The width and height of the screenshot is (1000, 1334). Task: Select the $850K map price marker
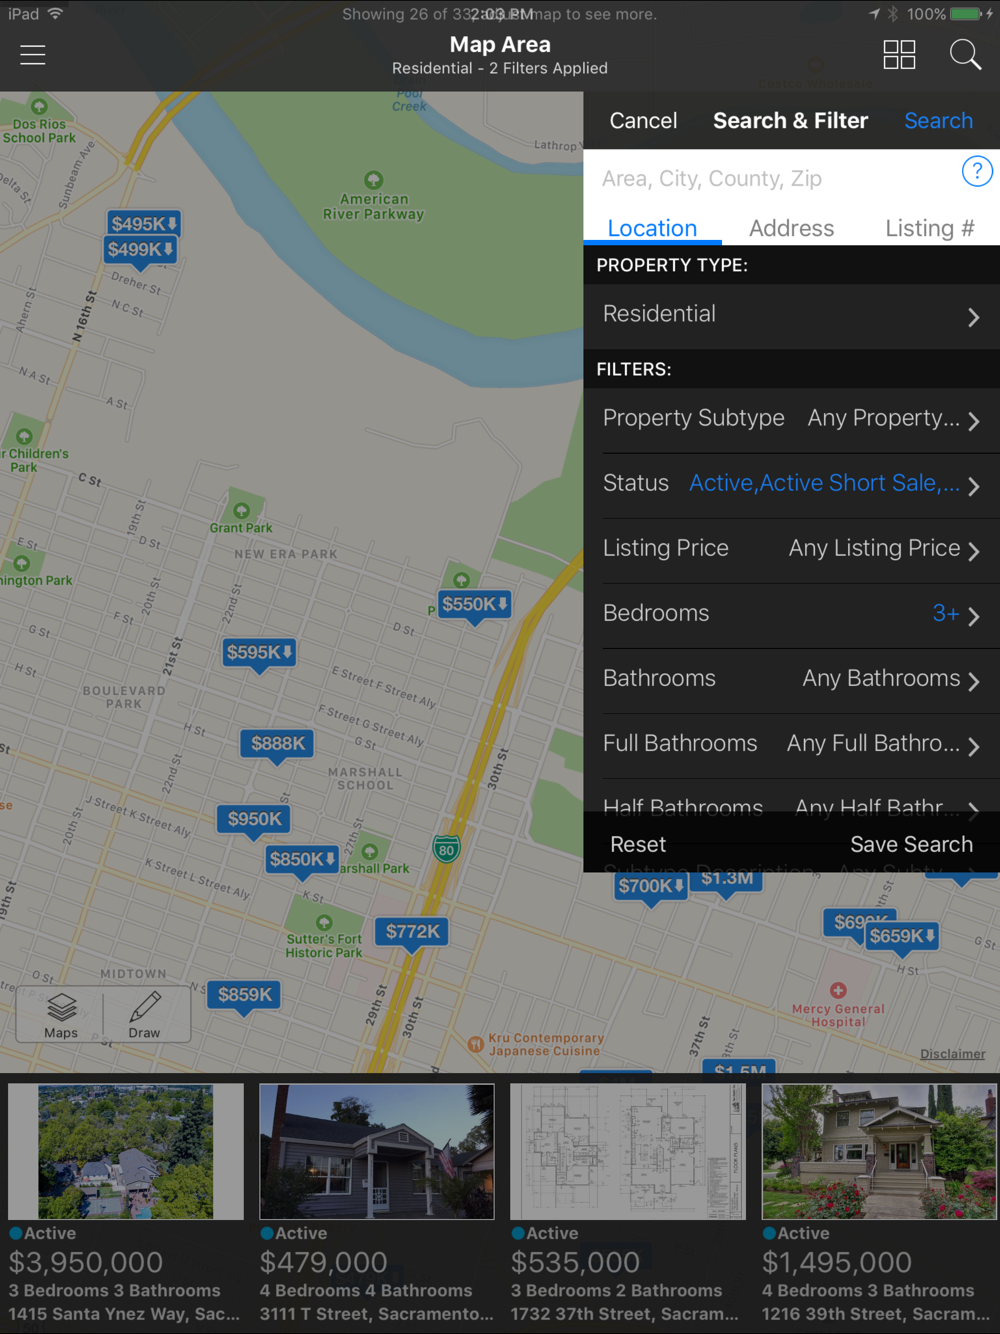pos(302,860)
